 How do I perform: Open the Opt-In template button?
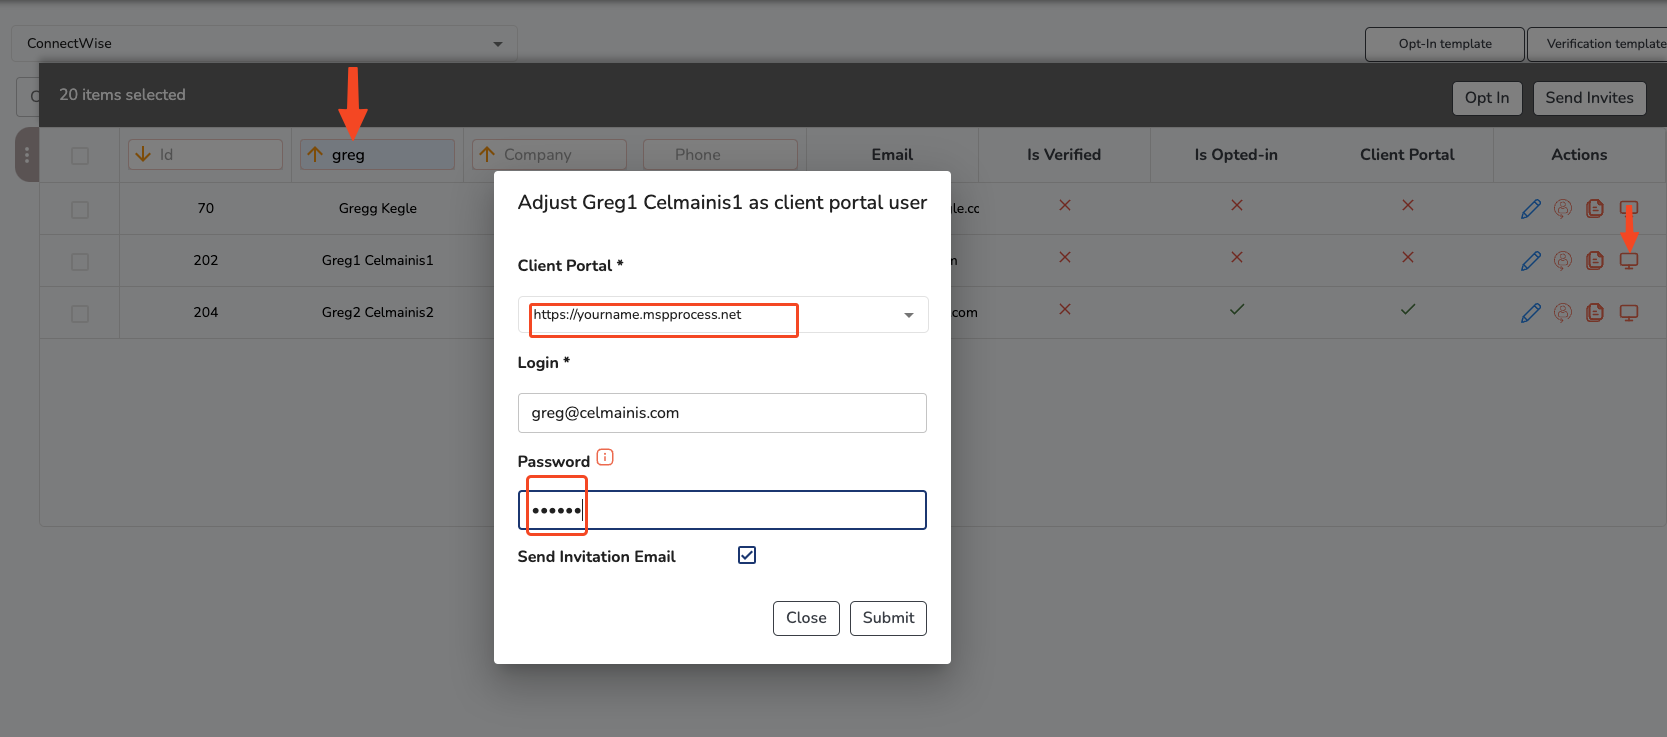[x=1445, y=44]
